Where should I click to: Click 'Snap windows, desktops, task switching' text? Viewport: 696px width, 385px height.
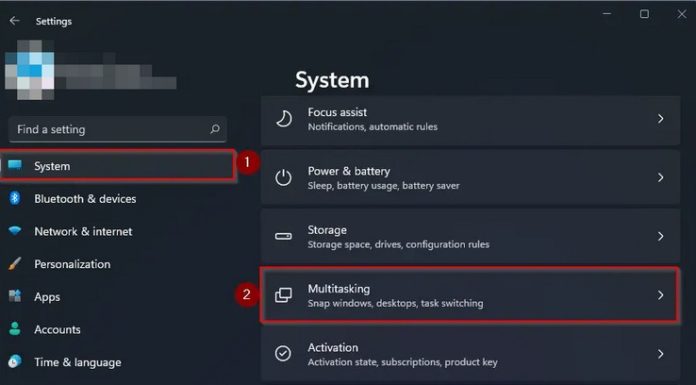(x=395, y=303)
